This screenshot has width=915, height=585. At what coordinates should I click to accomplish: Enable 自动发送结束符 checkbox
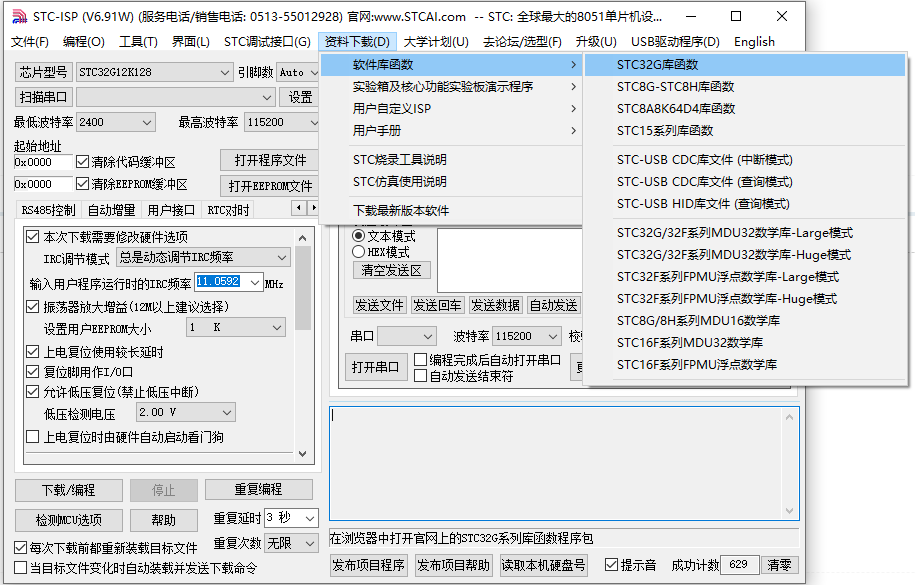tap(420, 376)
